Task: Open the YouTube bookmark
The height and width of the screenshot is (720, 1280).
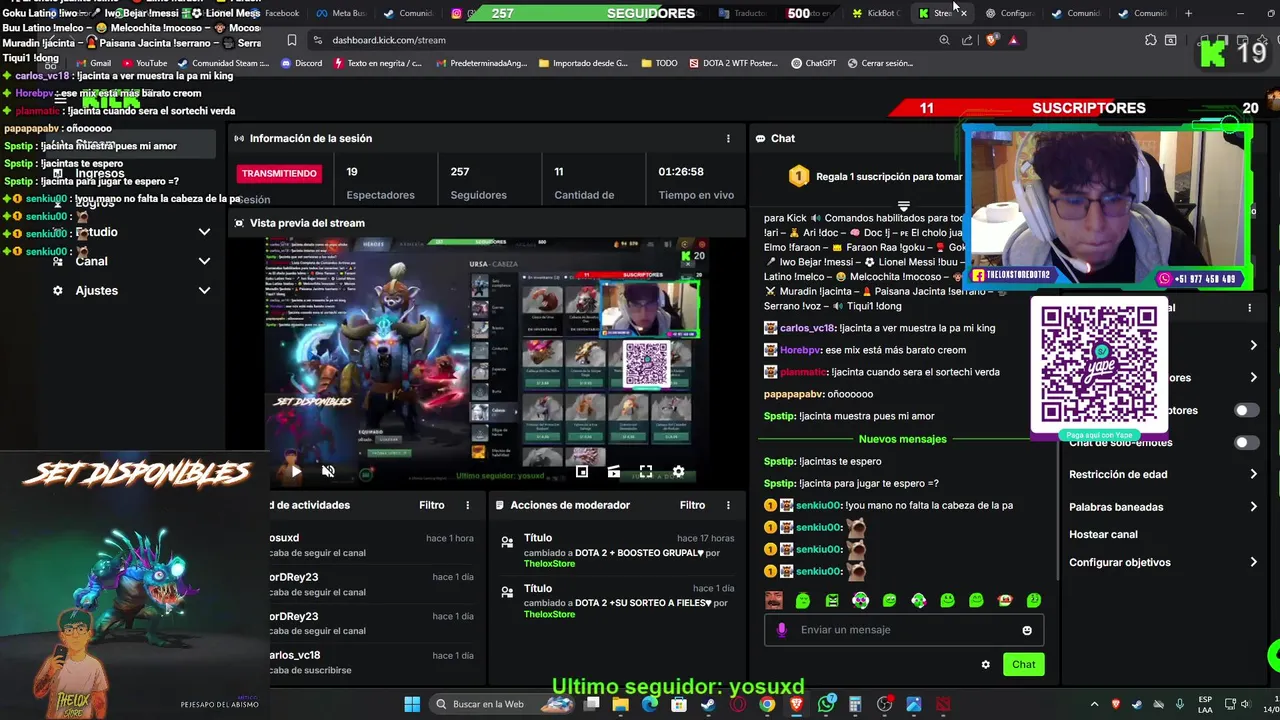Action: click(144, 63)
